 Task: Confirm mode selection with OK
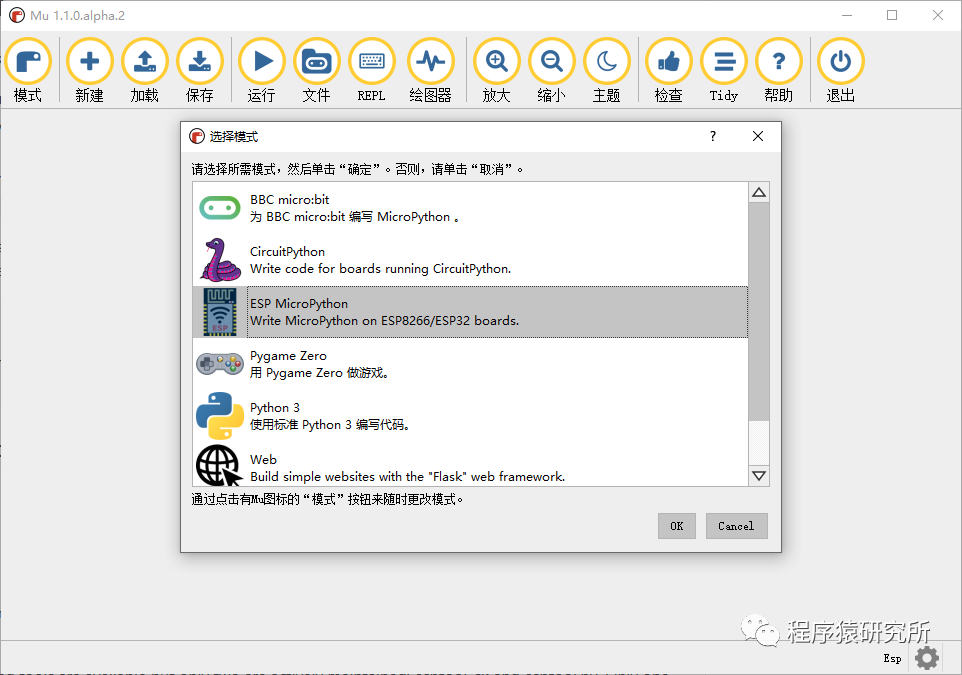click(677, 526)
